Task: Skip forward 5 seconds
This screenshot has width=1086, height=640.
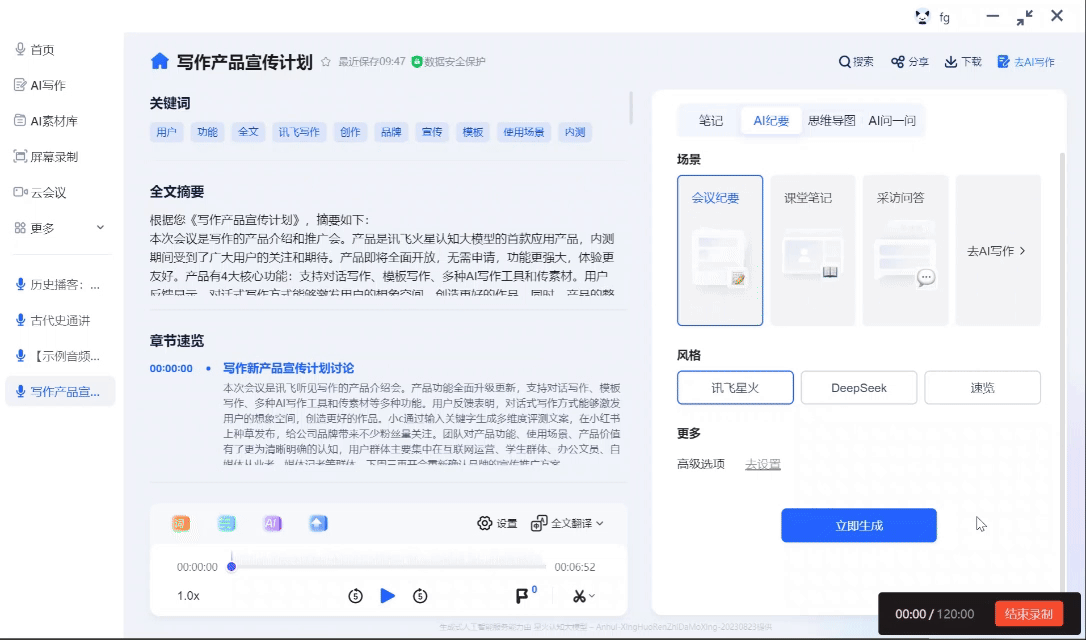Action: (x=420, y=596)
